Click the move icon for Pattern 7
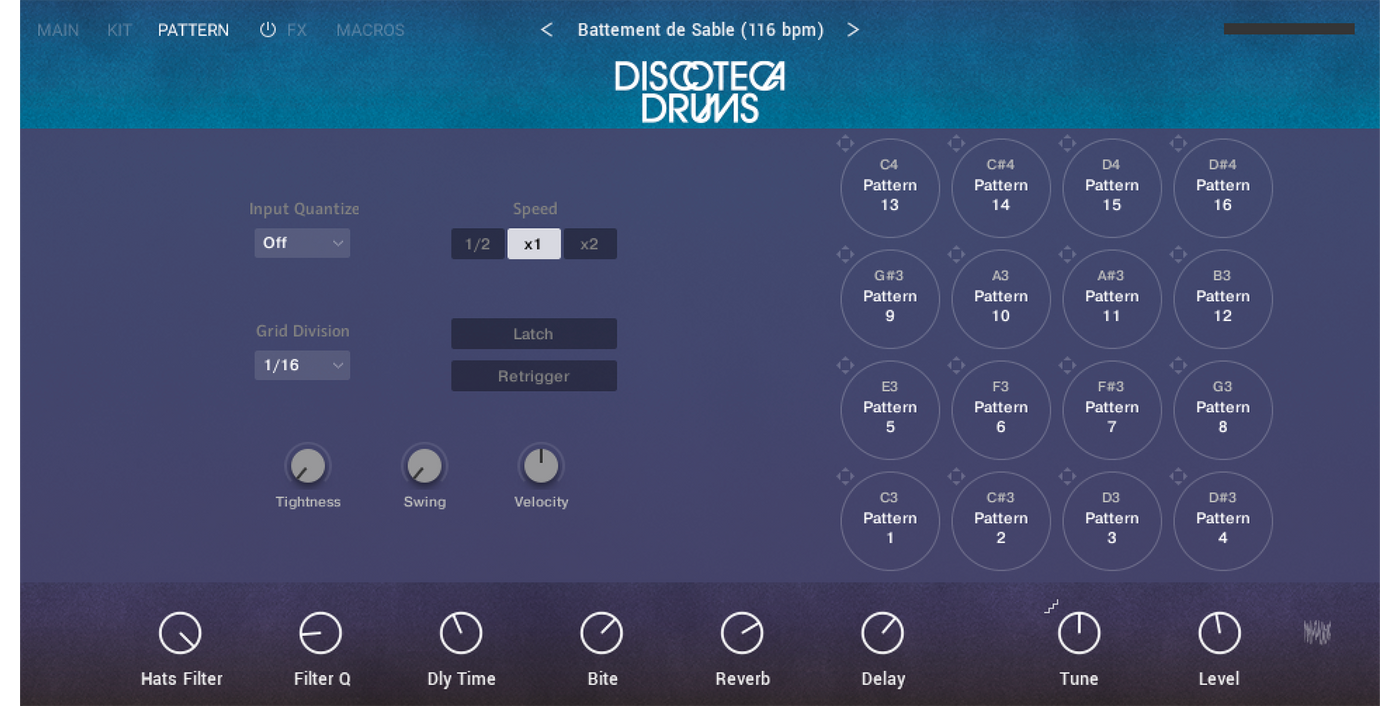1400x706 pixels. pos(1067,365)
